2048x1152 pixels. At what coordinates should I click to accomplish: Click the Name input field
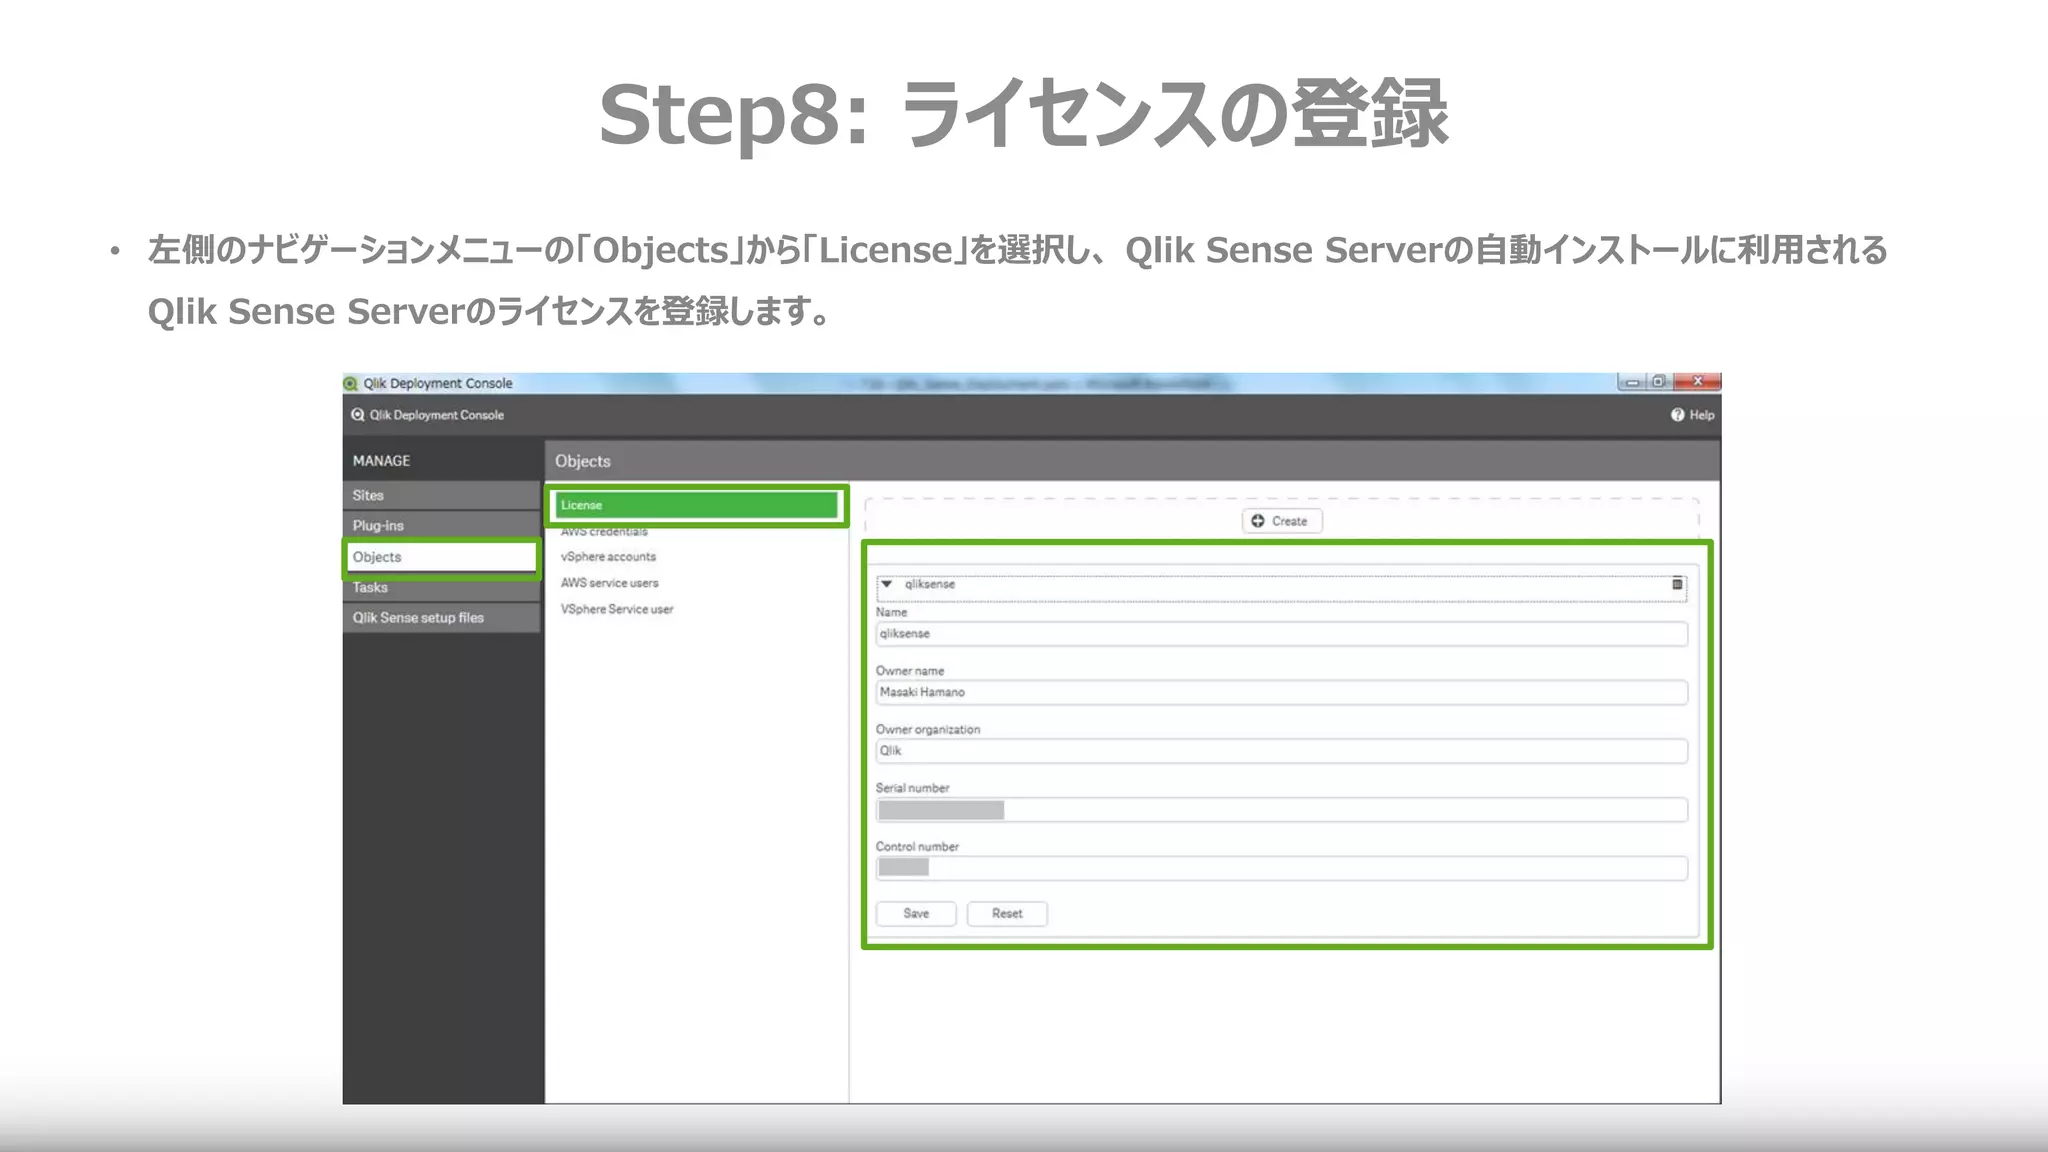(1281, 634)
